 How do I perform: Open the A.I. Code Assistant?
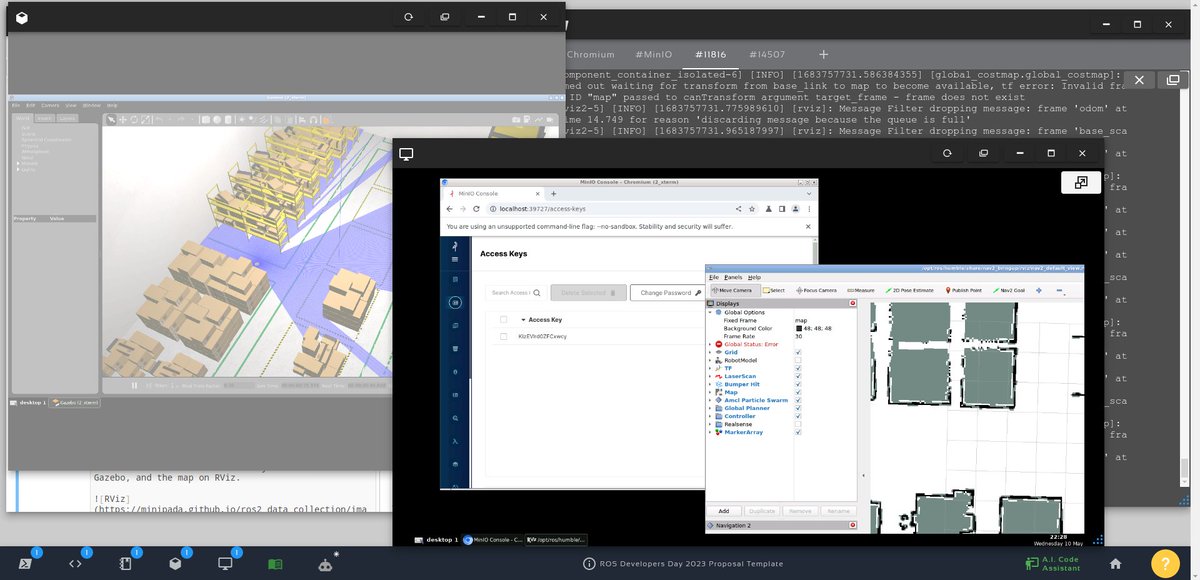point(1054,564)
